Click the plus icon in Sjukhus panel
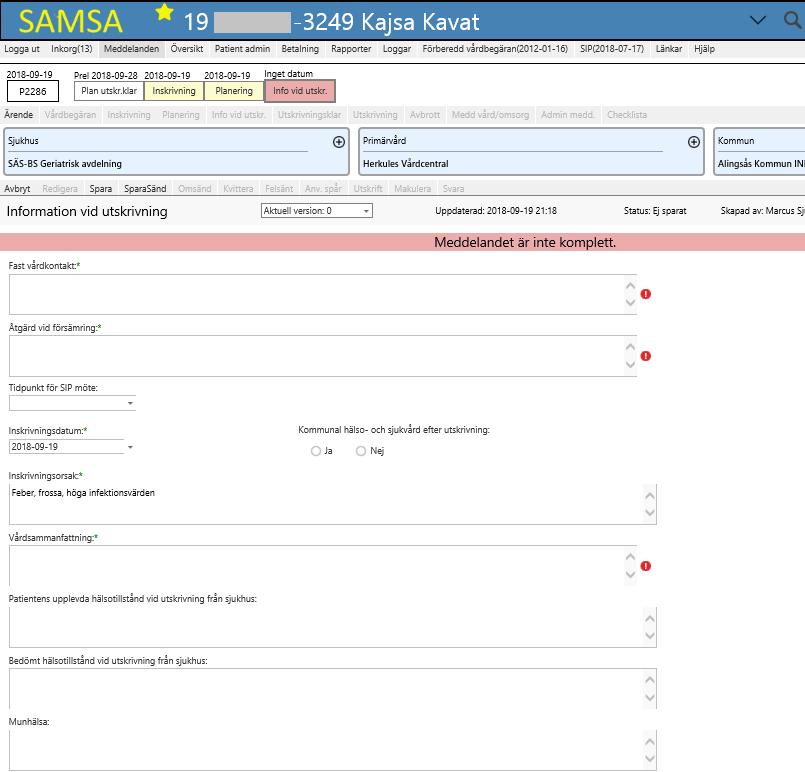The height and width of the screenshot is (772, 805). [339, 142]
